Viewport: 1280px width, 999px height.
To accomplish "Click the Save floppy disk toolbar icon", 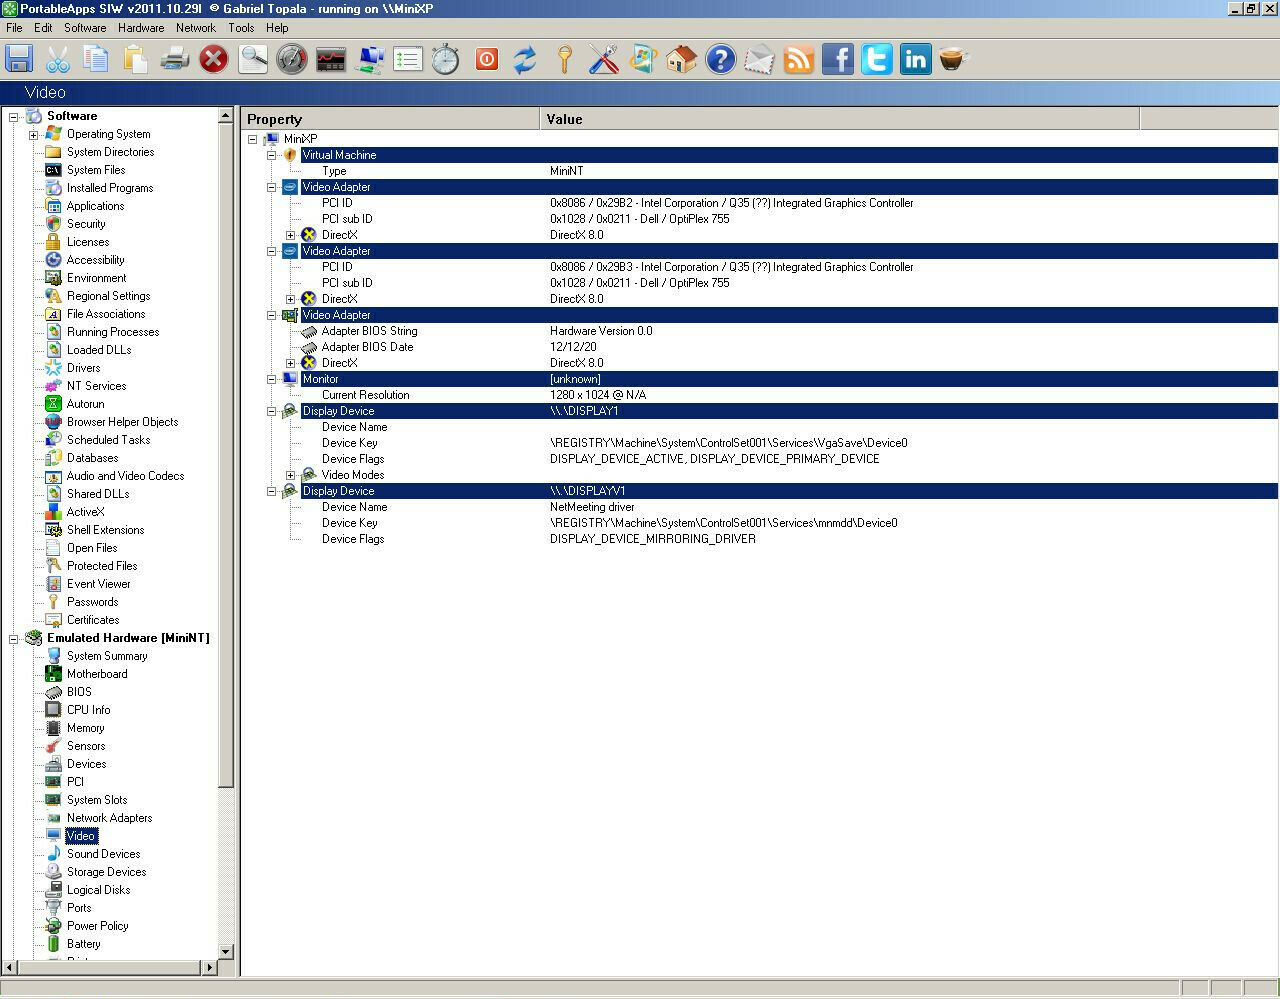I will click(x=19, y=59).
